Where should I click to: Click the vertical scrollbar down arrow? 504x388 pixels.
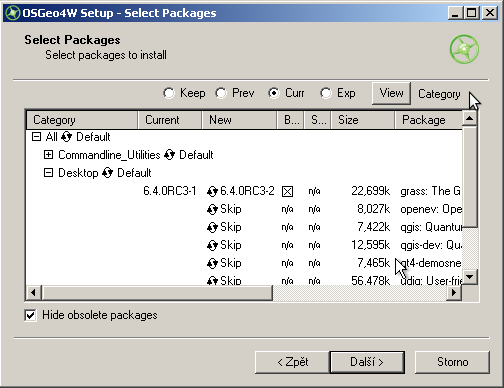(470, 277)
